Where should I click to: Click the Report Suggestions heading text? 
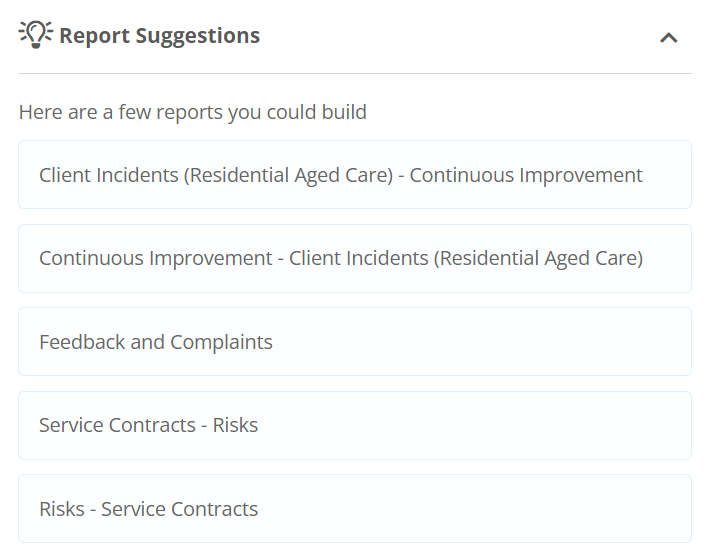click(160, 36)
